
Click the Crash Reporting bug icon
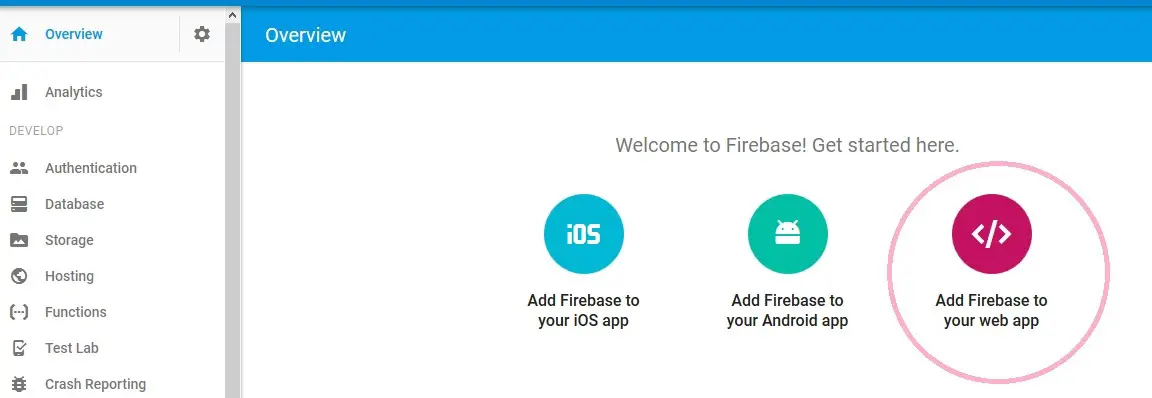tap(19, 384)
